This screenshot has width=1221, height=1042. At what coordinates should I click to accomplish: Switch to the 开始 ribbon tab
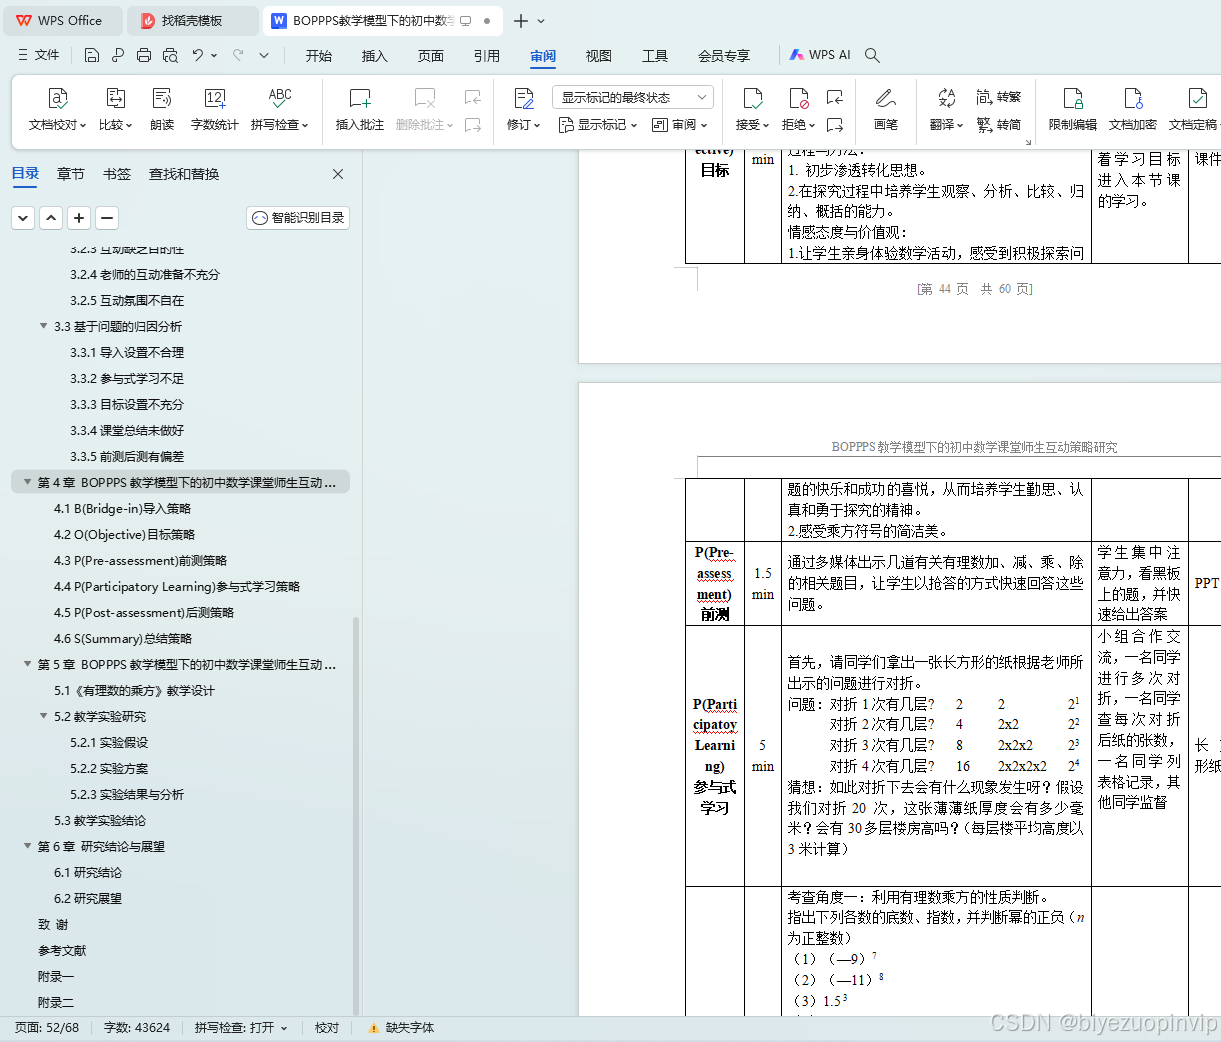tap(319, 55)
